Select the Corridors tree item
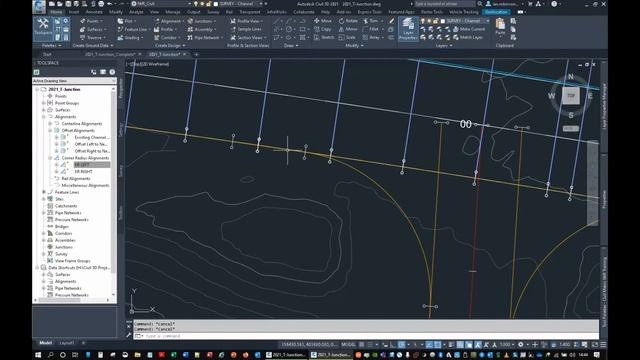 click(63, 233)
